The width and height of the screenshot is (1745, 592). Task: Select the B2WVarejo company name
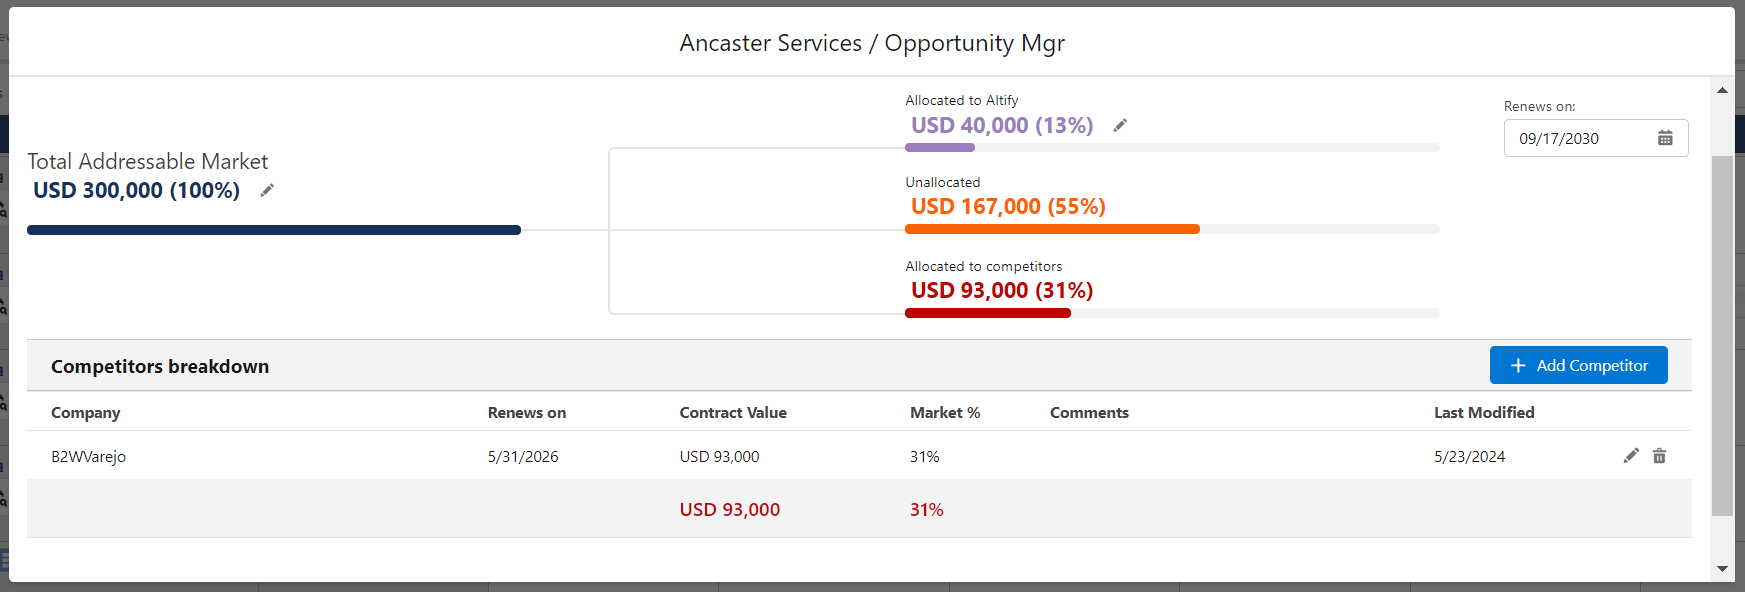[89, 456]
